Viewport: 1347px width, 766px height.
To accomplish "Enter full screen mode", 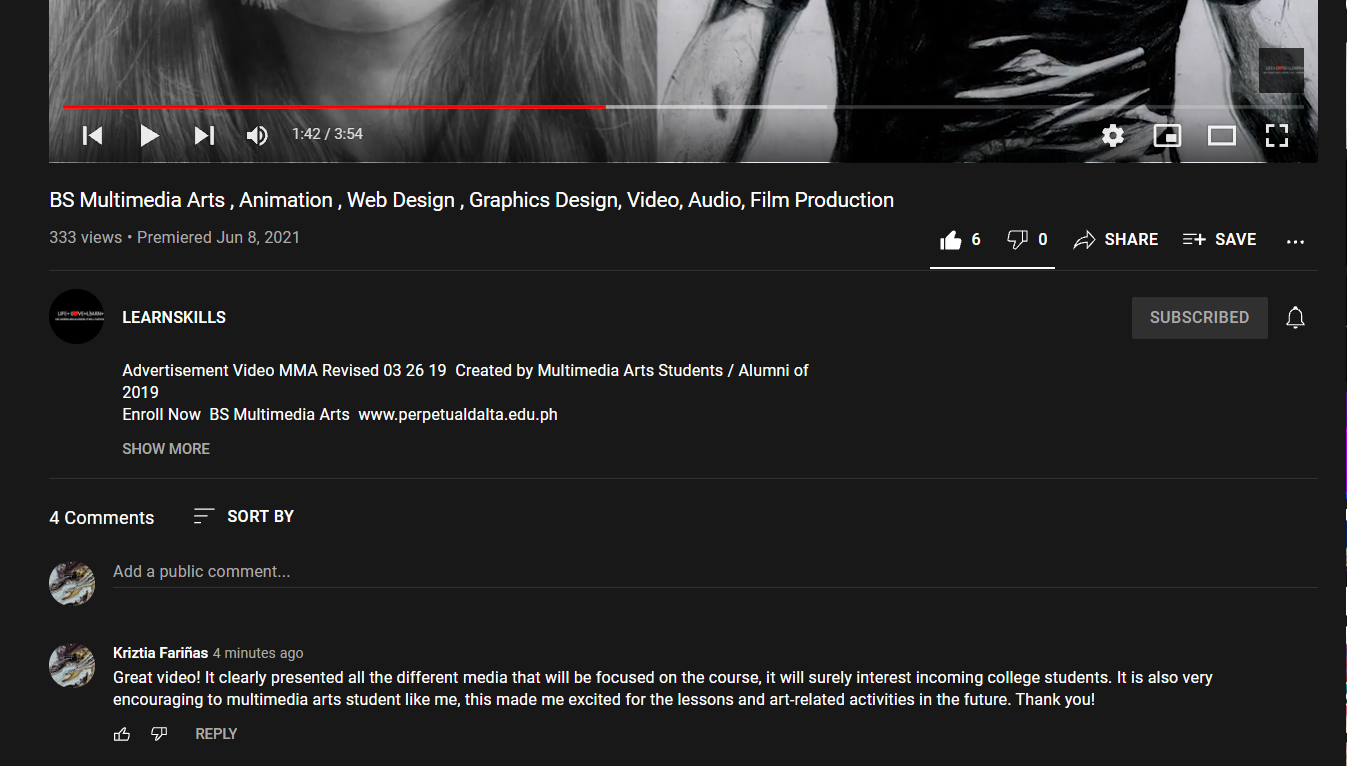I will pyautogui.click(x=1277, y=135).
